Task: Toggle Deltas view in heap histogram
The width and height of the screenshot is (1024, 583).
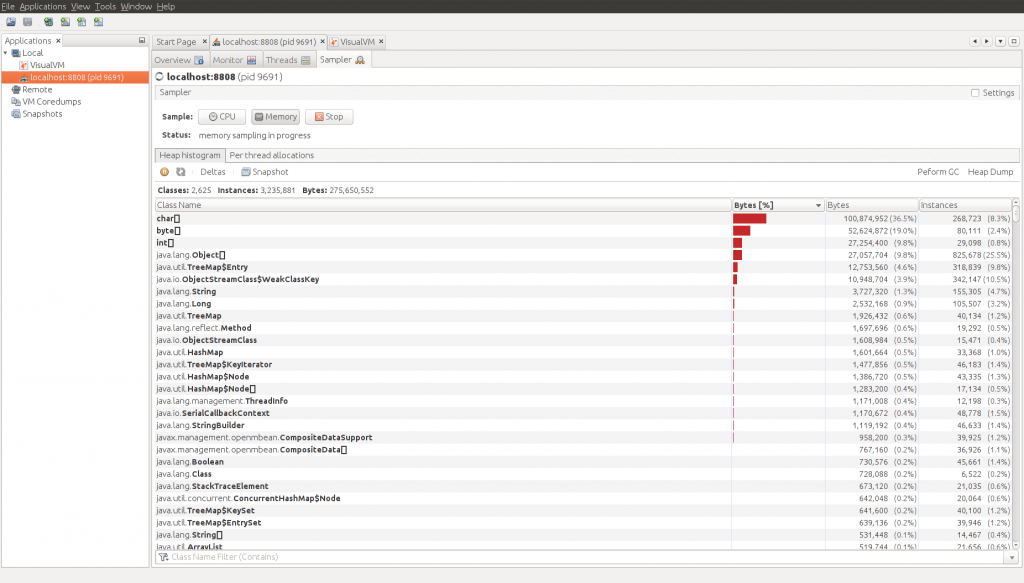Action: (x=212, y=172)
